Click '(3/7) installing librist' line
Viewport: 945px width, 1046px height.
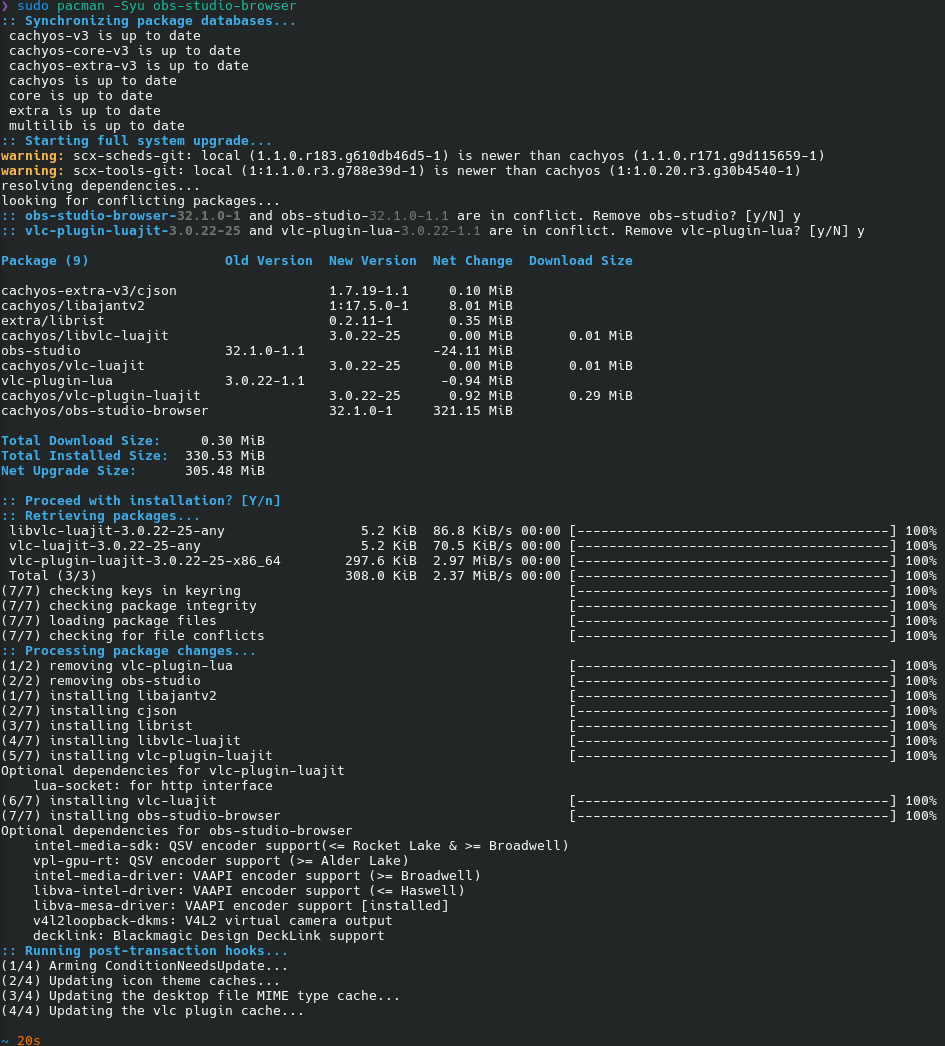click(469, 726)
